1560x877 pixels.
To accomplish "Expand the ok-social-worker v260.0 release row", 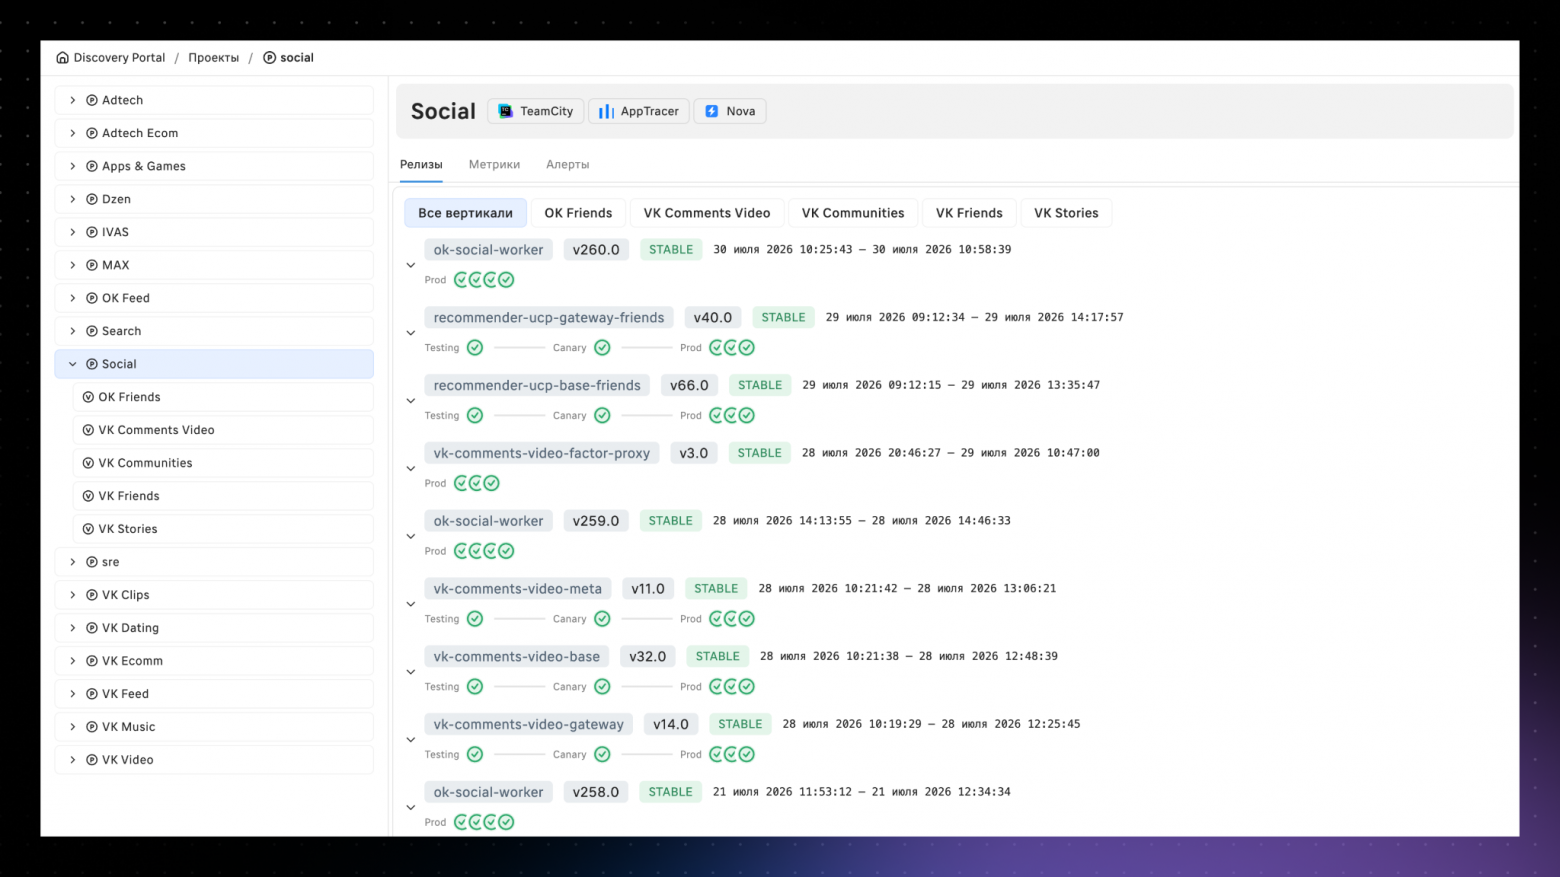I will 411,265.
